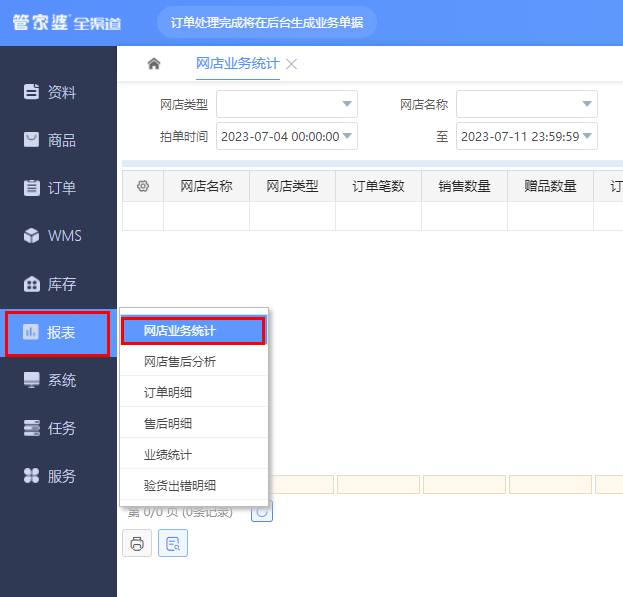Sort by the 网店类型 column header

click(292, 186)
